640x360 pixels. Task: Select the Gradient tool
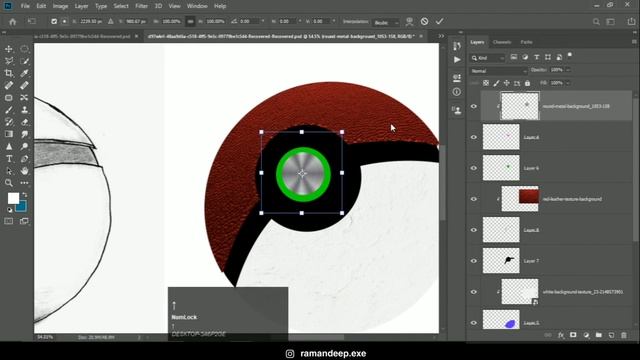pyautogui.click(x=9, y=134)
